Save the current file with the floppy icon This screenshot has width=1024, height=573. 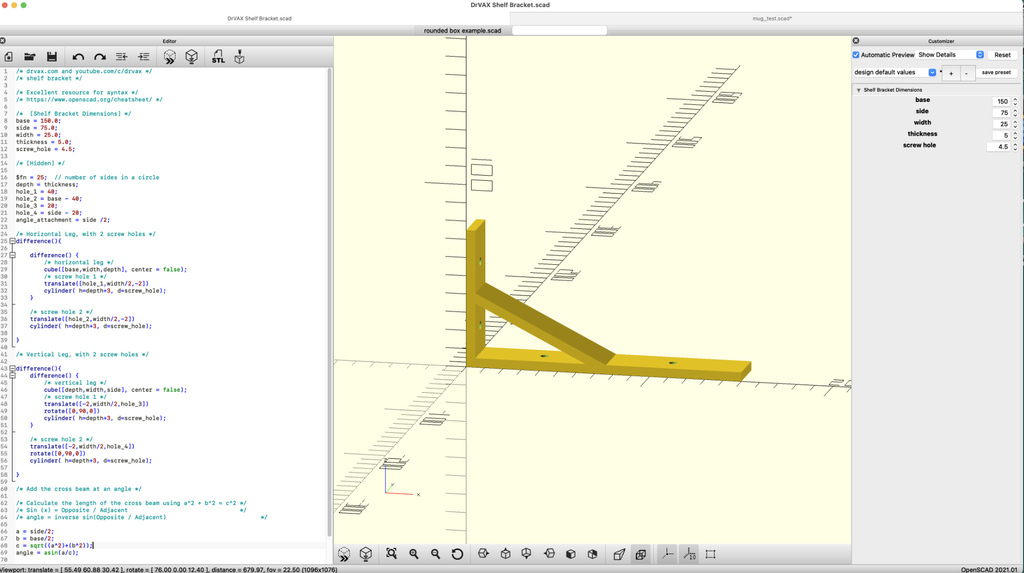52,57
